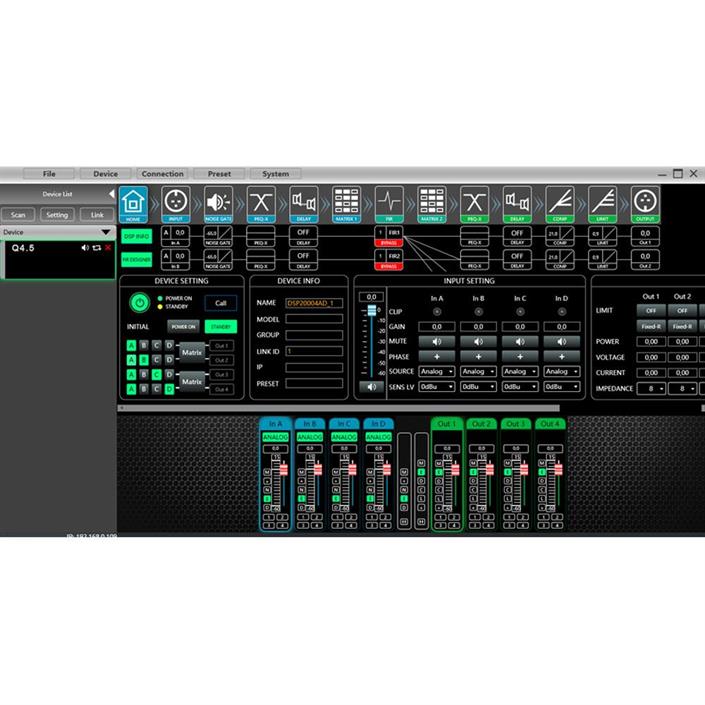Open the Comp compressor module
The height and width of the screenshot is (705, 705).
[559, 202]
